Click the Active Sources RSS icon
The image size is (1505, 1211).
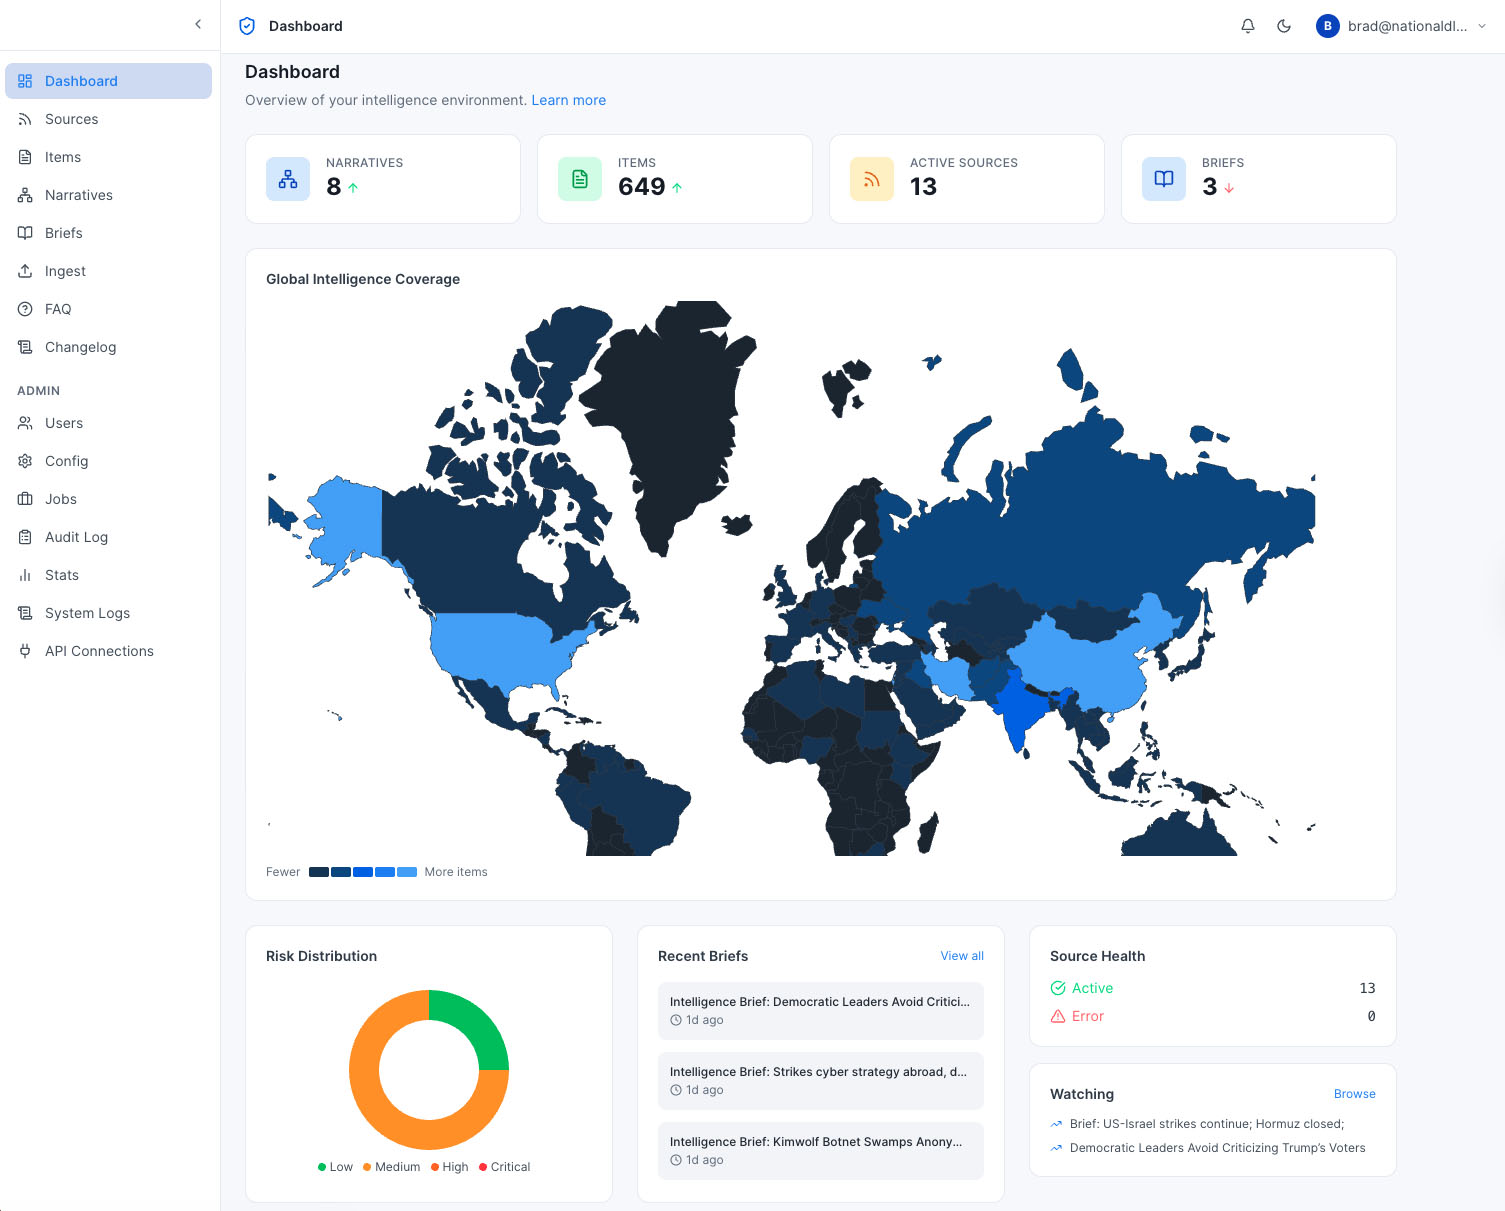click(x=871, y=178)
